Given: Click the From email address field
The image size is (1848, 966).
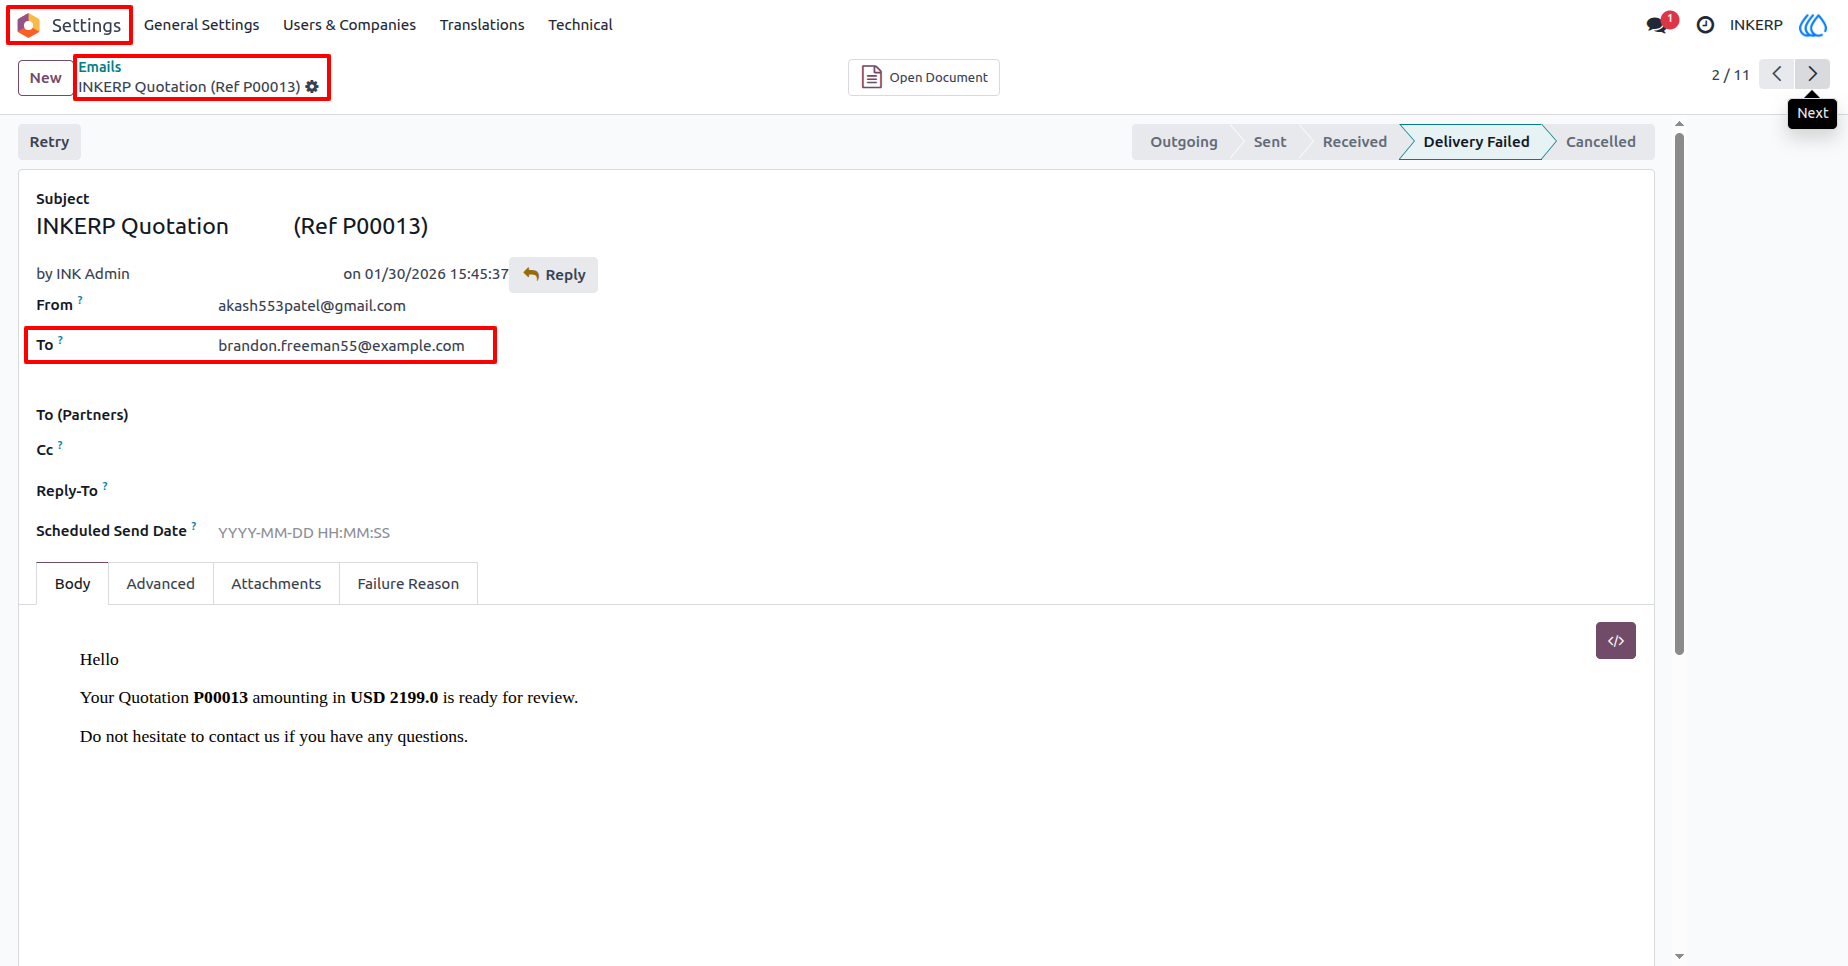Looking at the screenshot, I should tap(312, 306).
